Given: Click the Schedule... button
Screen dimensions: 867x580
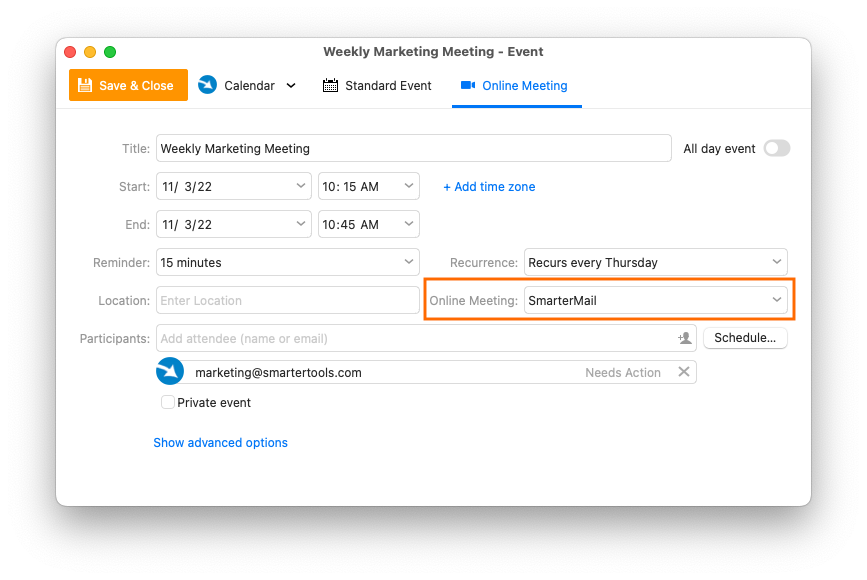Looking at the screenshot, I should pyautogui.click(x=745, y=338).
